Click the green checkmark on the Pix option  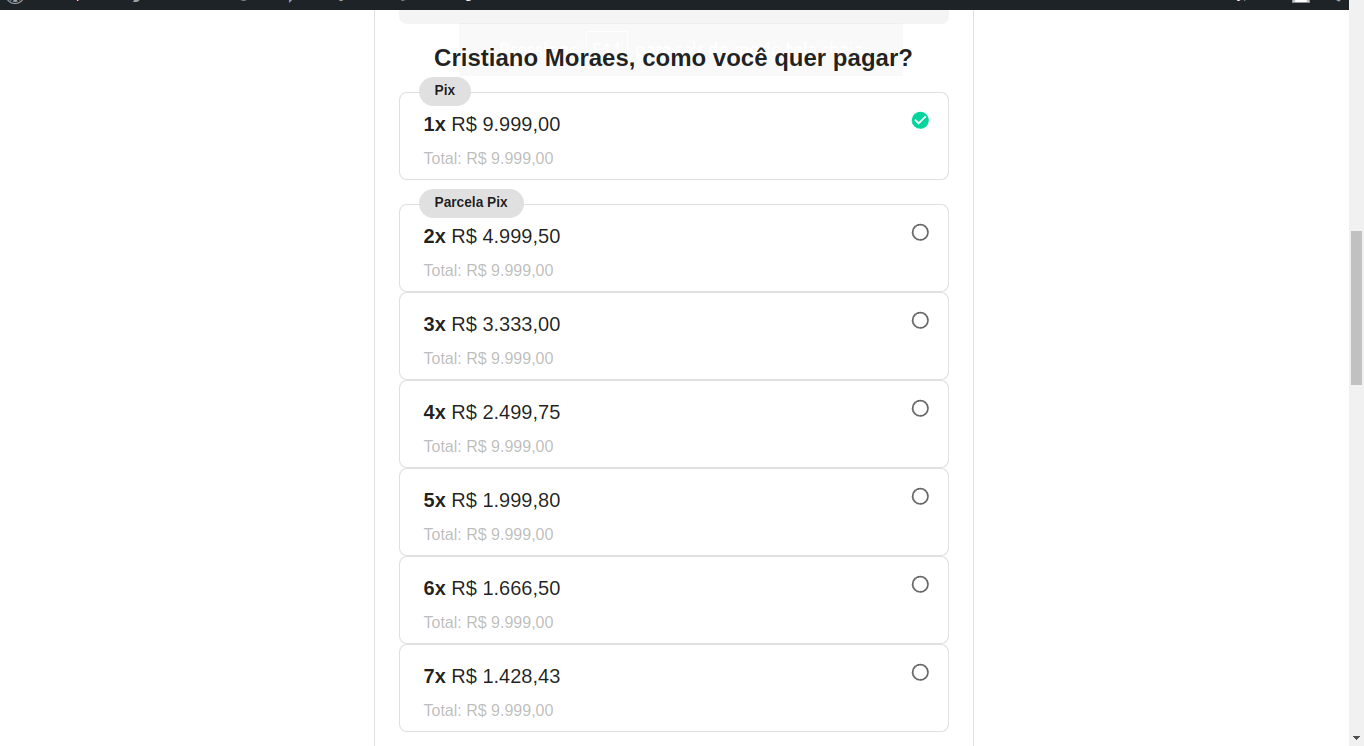(x=920, y=120)
